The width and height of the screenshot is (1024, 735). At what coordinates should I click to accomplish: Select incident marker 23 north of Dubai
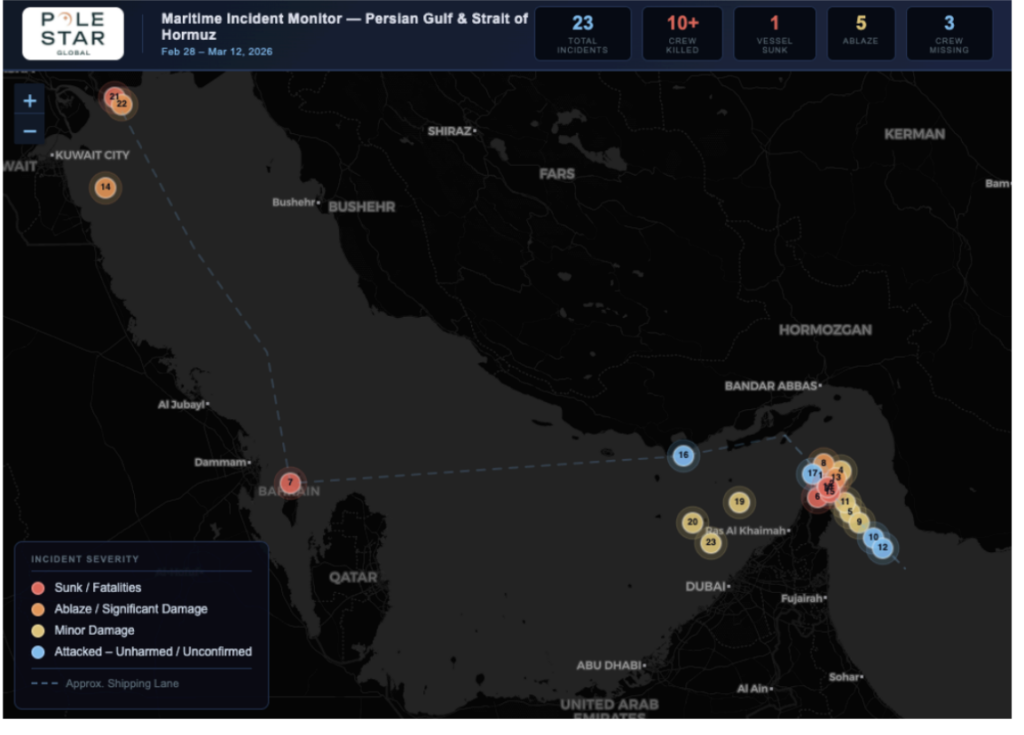(711, 543)
